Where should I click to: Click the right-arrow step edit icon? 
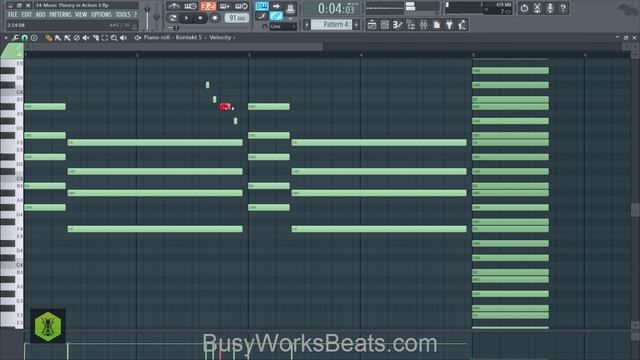tap(276, 7)
